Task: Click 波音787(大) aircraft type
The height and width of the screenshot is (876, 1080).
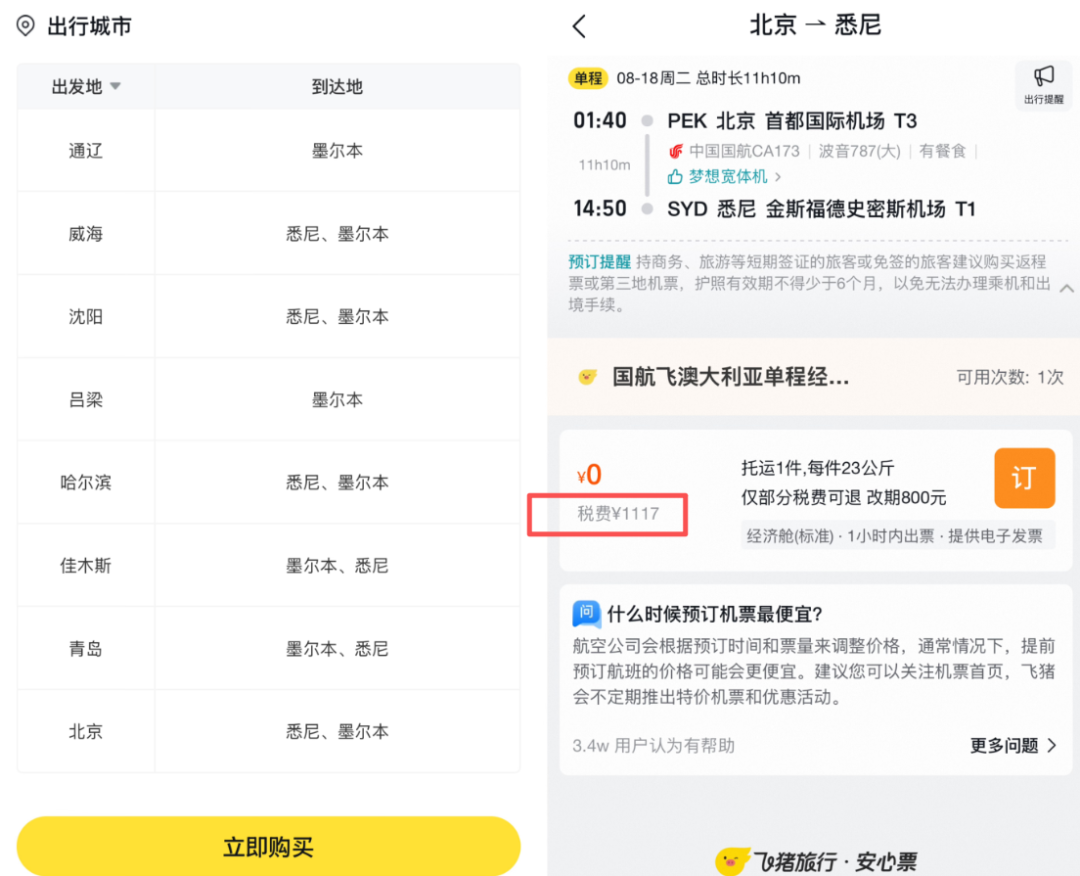Action: click(859, 151)
